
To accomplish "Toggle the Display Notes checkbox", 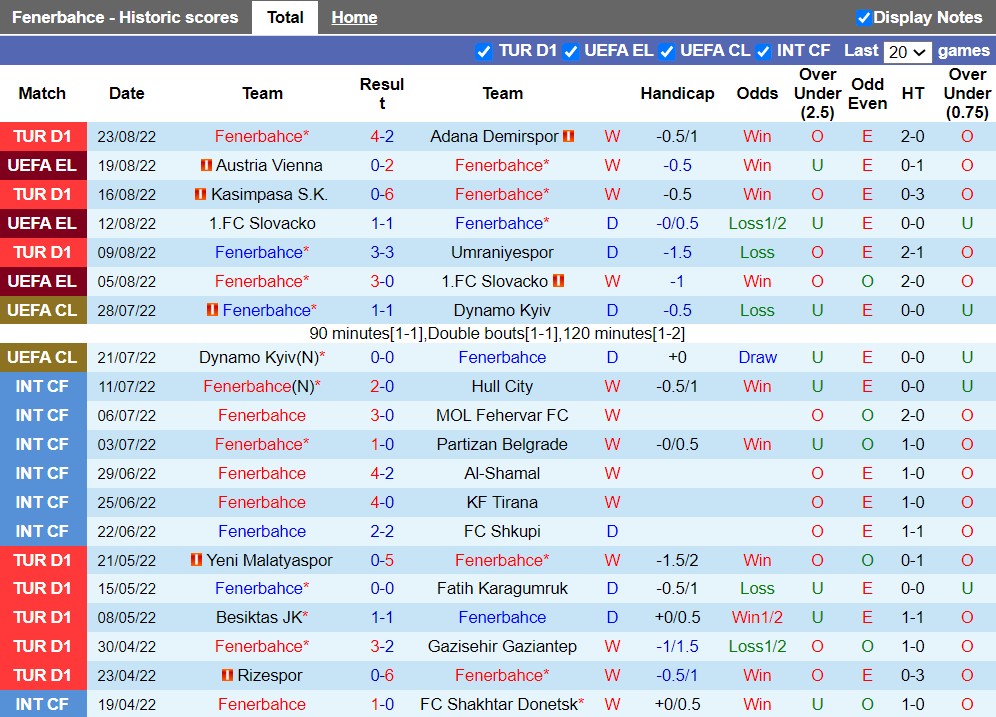I will tap(864, 17).
